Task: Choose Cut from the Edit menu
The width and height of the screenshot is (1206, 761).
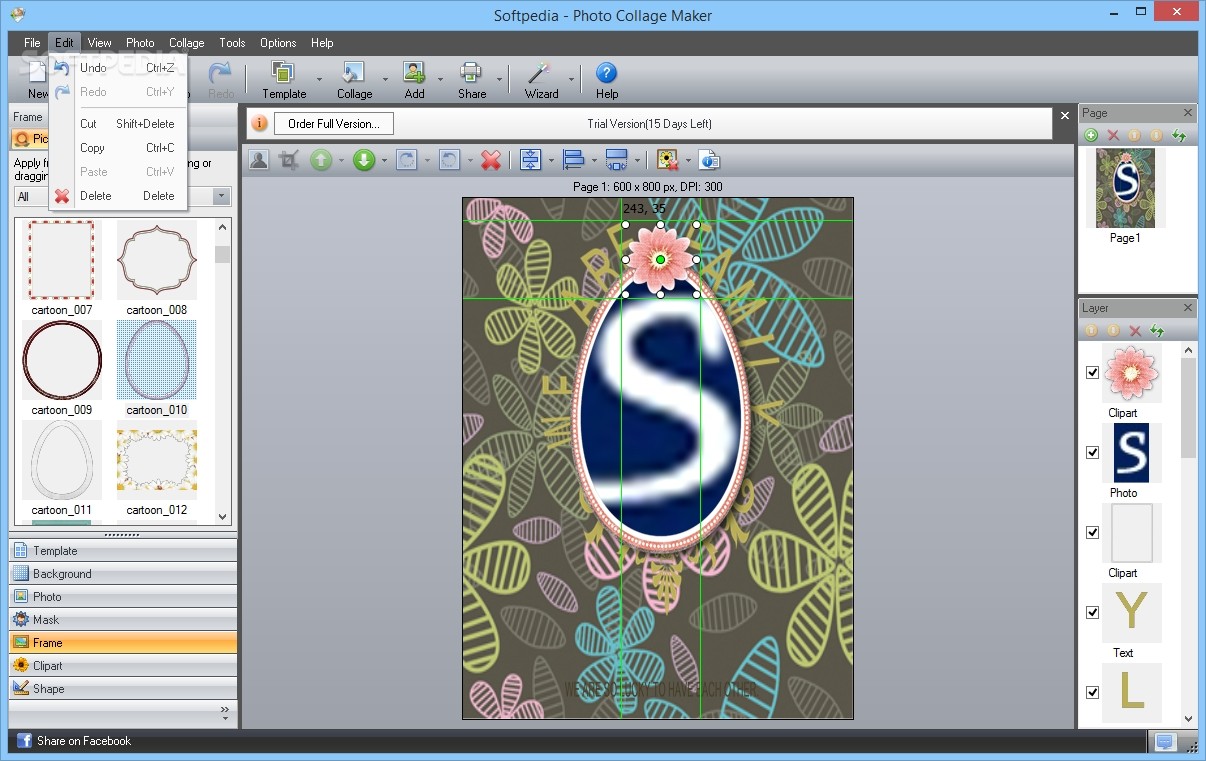Action: click(118, 124)
